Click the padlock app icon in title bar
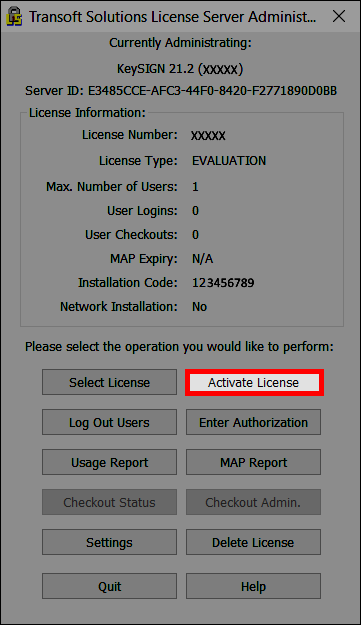The image size is (361, 625). pyautogui.click(x=14, y=16)
